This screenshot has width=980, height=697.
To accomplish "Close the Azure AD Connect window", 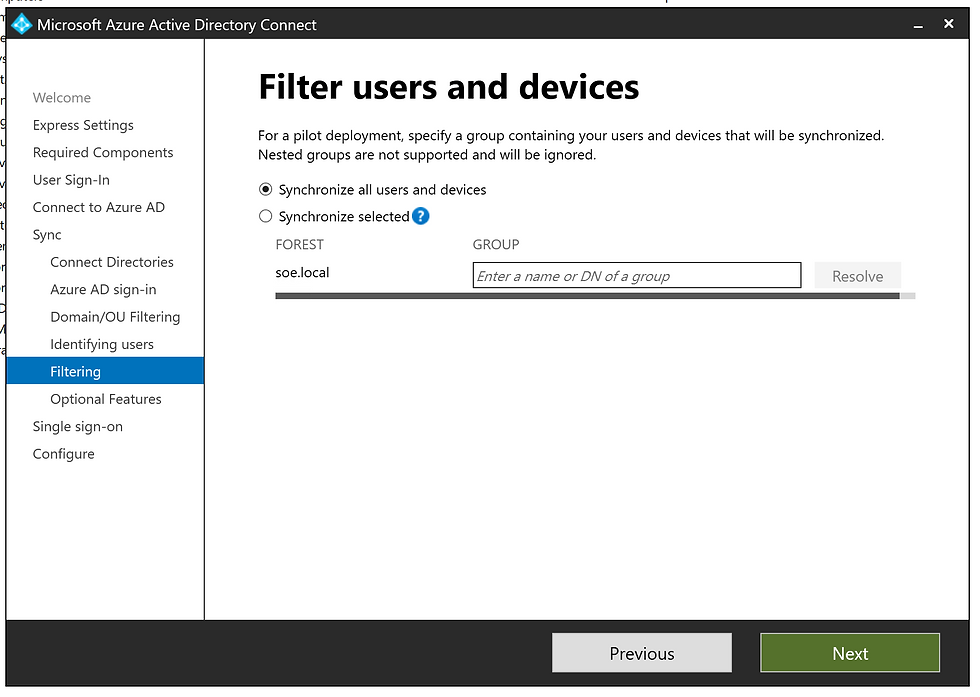I will (x=949, y=24).
